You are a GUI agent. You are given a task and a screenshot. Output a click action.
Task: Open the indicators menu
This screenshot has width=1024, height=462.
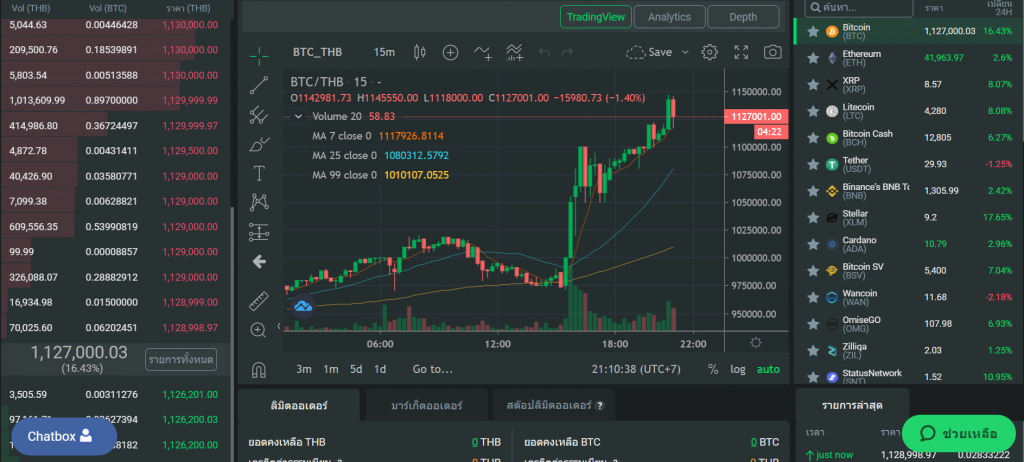pos(483,53)
